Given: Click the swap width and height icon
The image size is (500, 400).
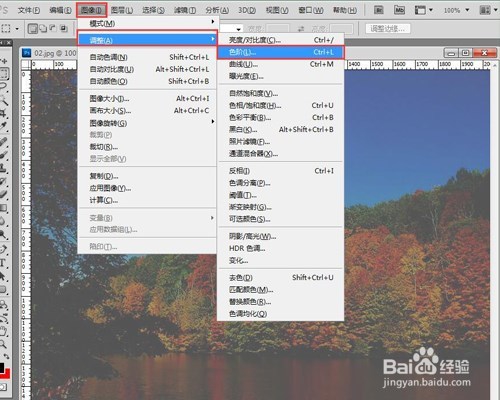Looking at the screenshot, I should pos(301,29).
